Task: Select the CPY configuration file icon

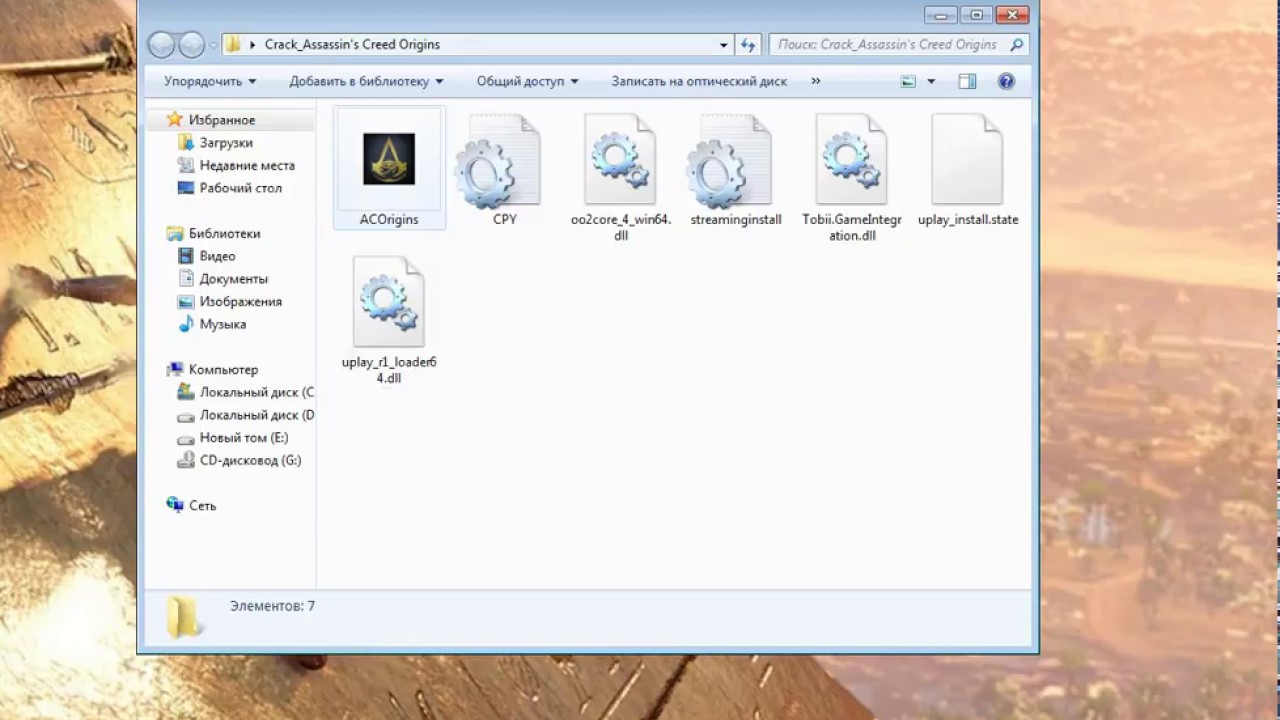Action: pyautogui.click(x=498, y=160)
